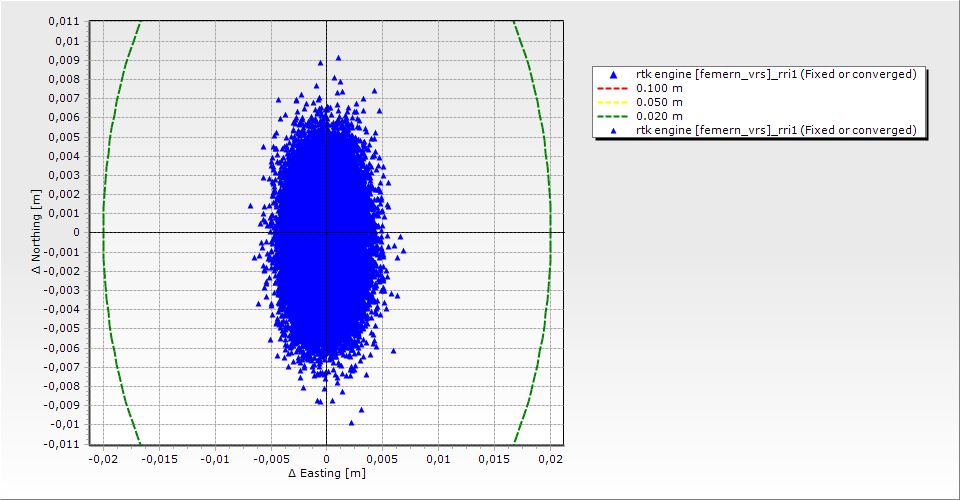Click the origin where the zero axes cross
This screenshot has height=500, width=960.
click(x=326, y=232)
